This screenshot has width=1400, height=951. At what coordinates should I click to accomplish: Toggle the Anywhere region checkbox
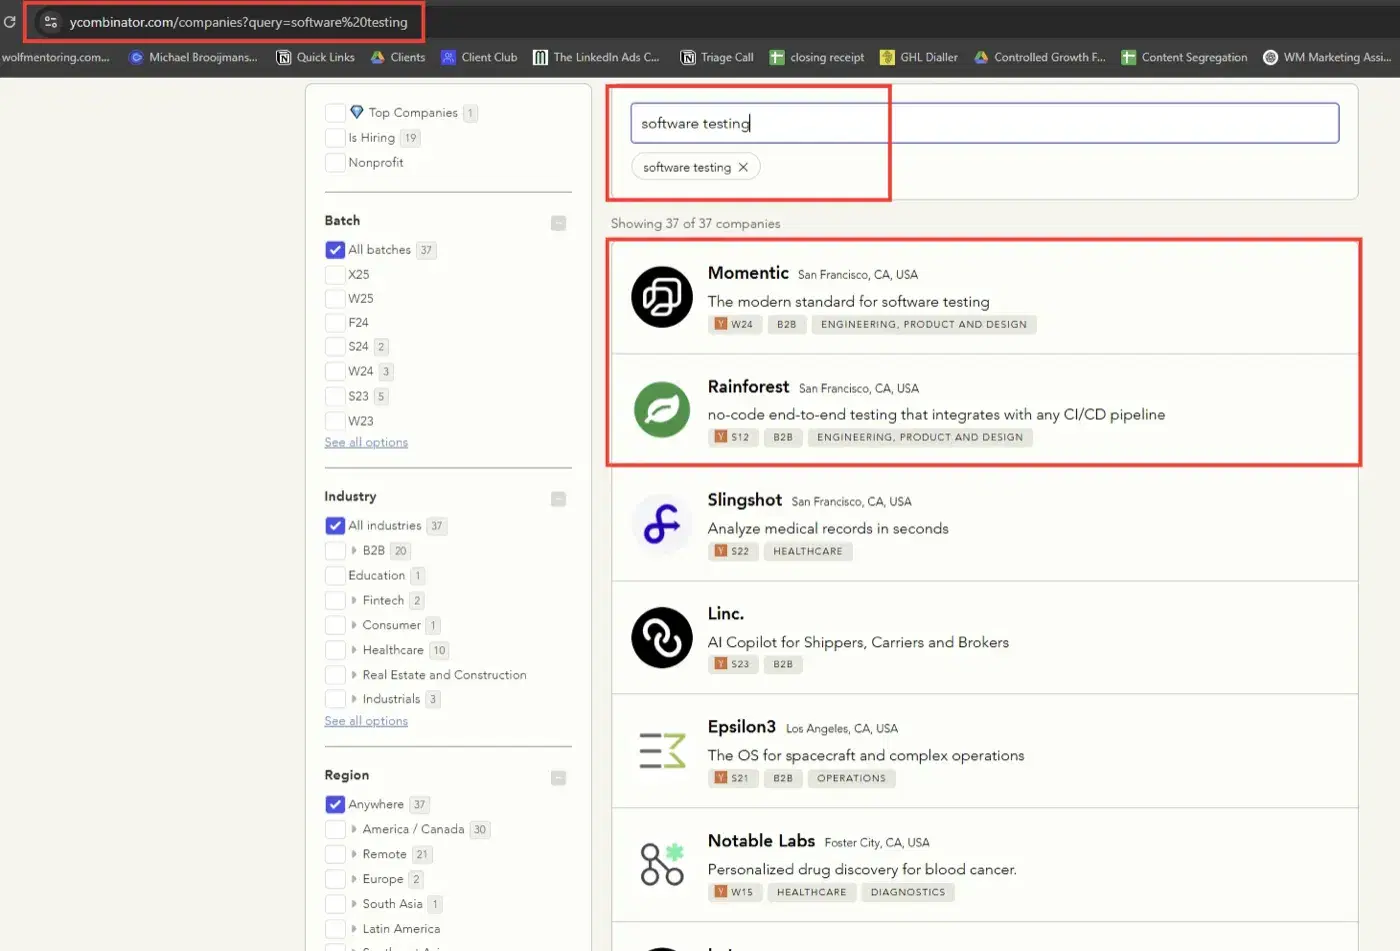coord(335,804)
